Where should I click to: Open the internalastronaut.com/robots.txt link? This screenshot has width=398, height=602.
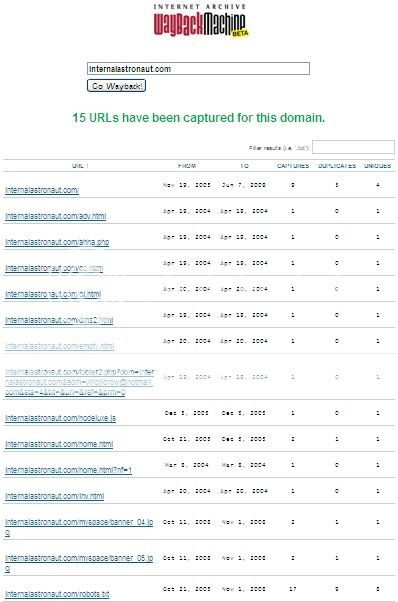[x=57, y=594]
